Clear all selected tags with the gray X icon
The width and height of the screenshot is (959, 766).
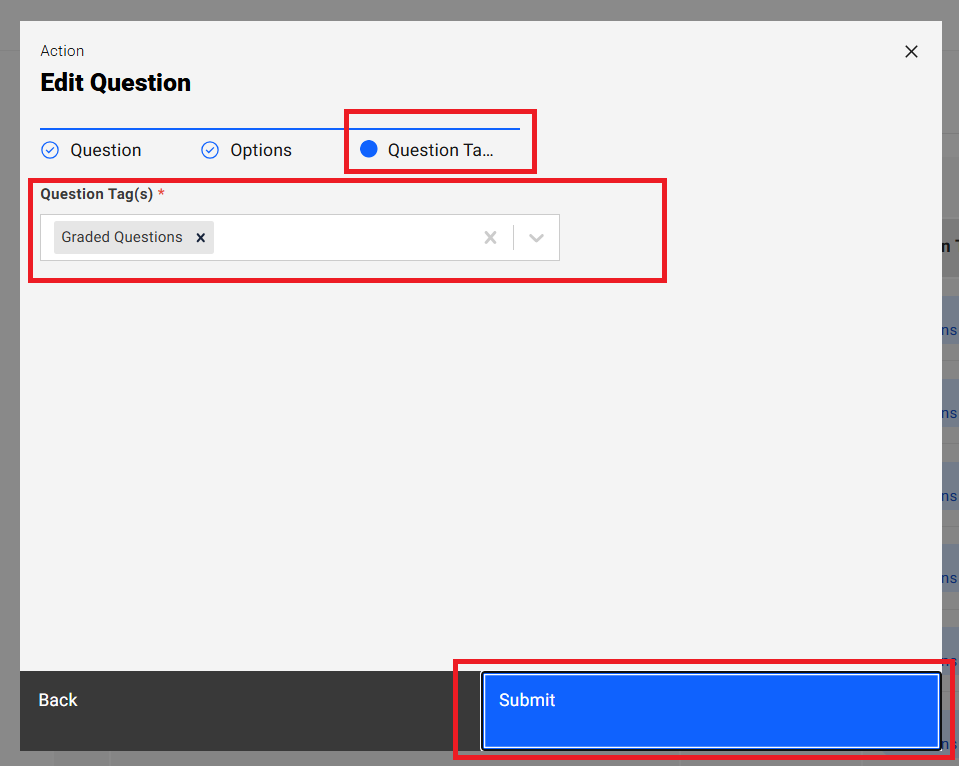(x=489, y=237)
